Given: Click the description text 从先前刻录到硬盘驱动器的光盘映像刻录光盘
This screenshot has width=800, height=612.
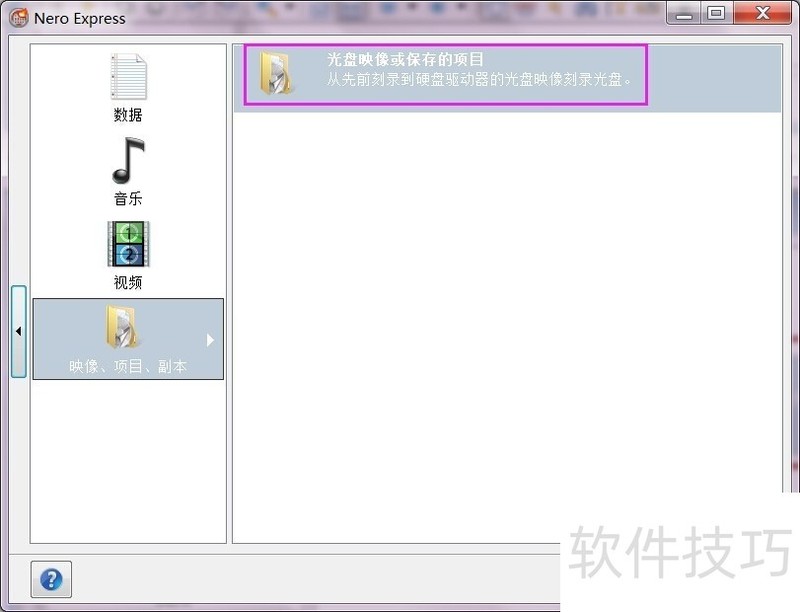Looking at the screenshot, I should pyautogui.click(x=480, y=80).
